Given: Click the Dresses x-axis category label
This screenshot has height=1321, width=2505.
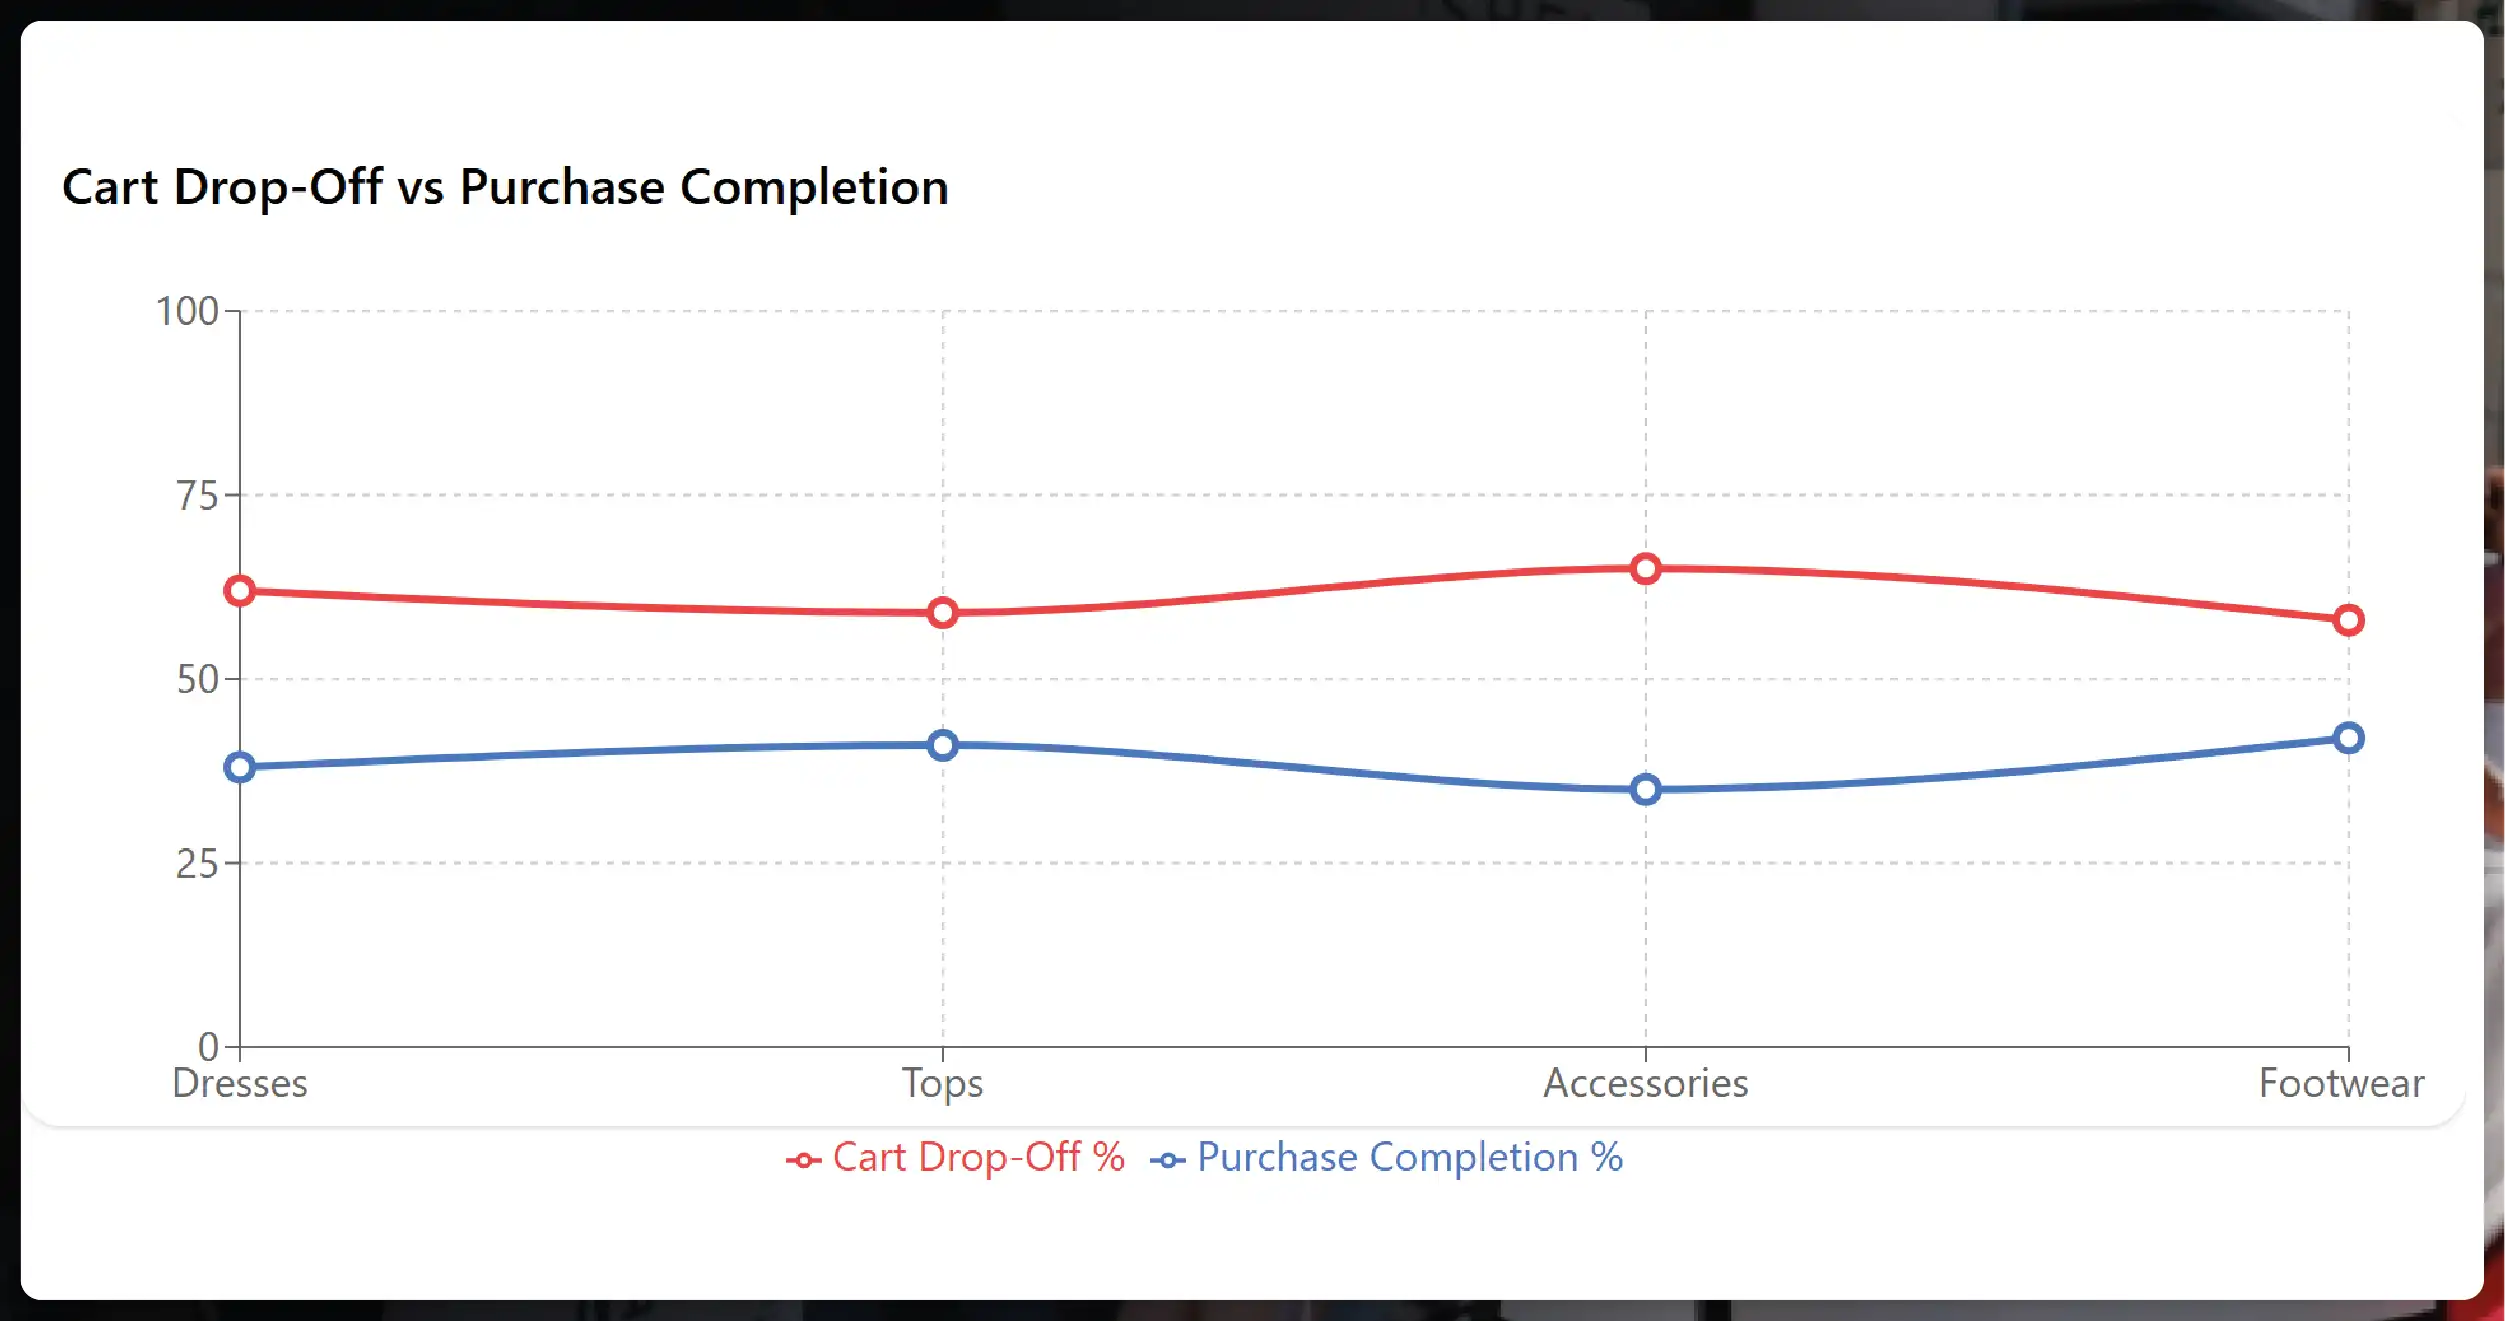Looking at the screenshot, I should [x=240, y=1083].
